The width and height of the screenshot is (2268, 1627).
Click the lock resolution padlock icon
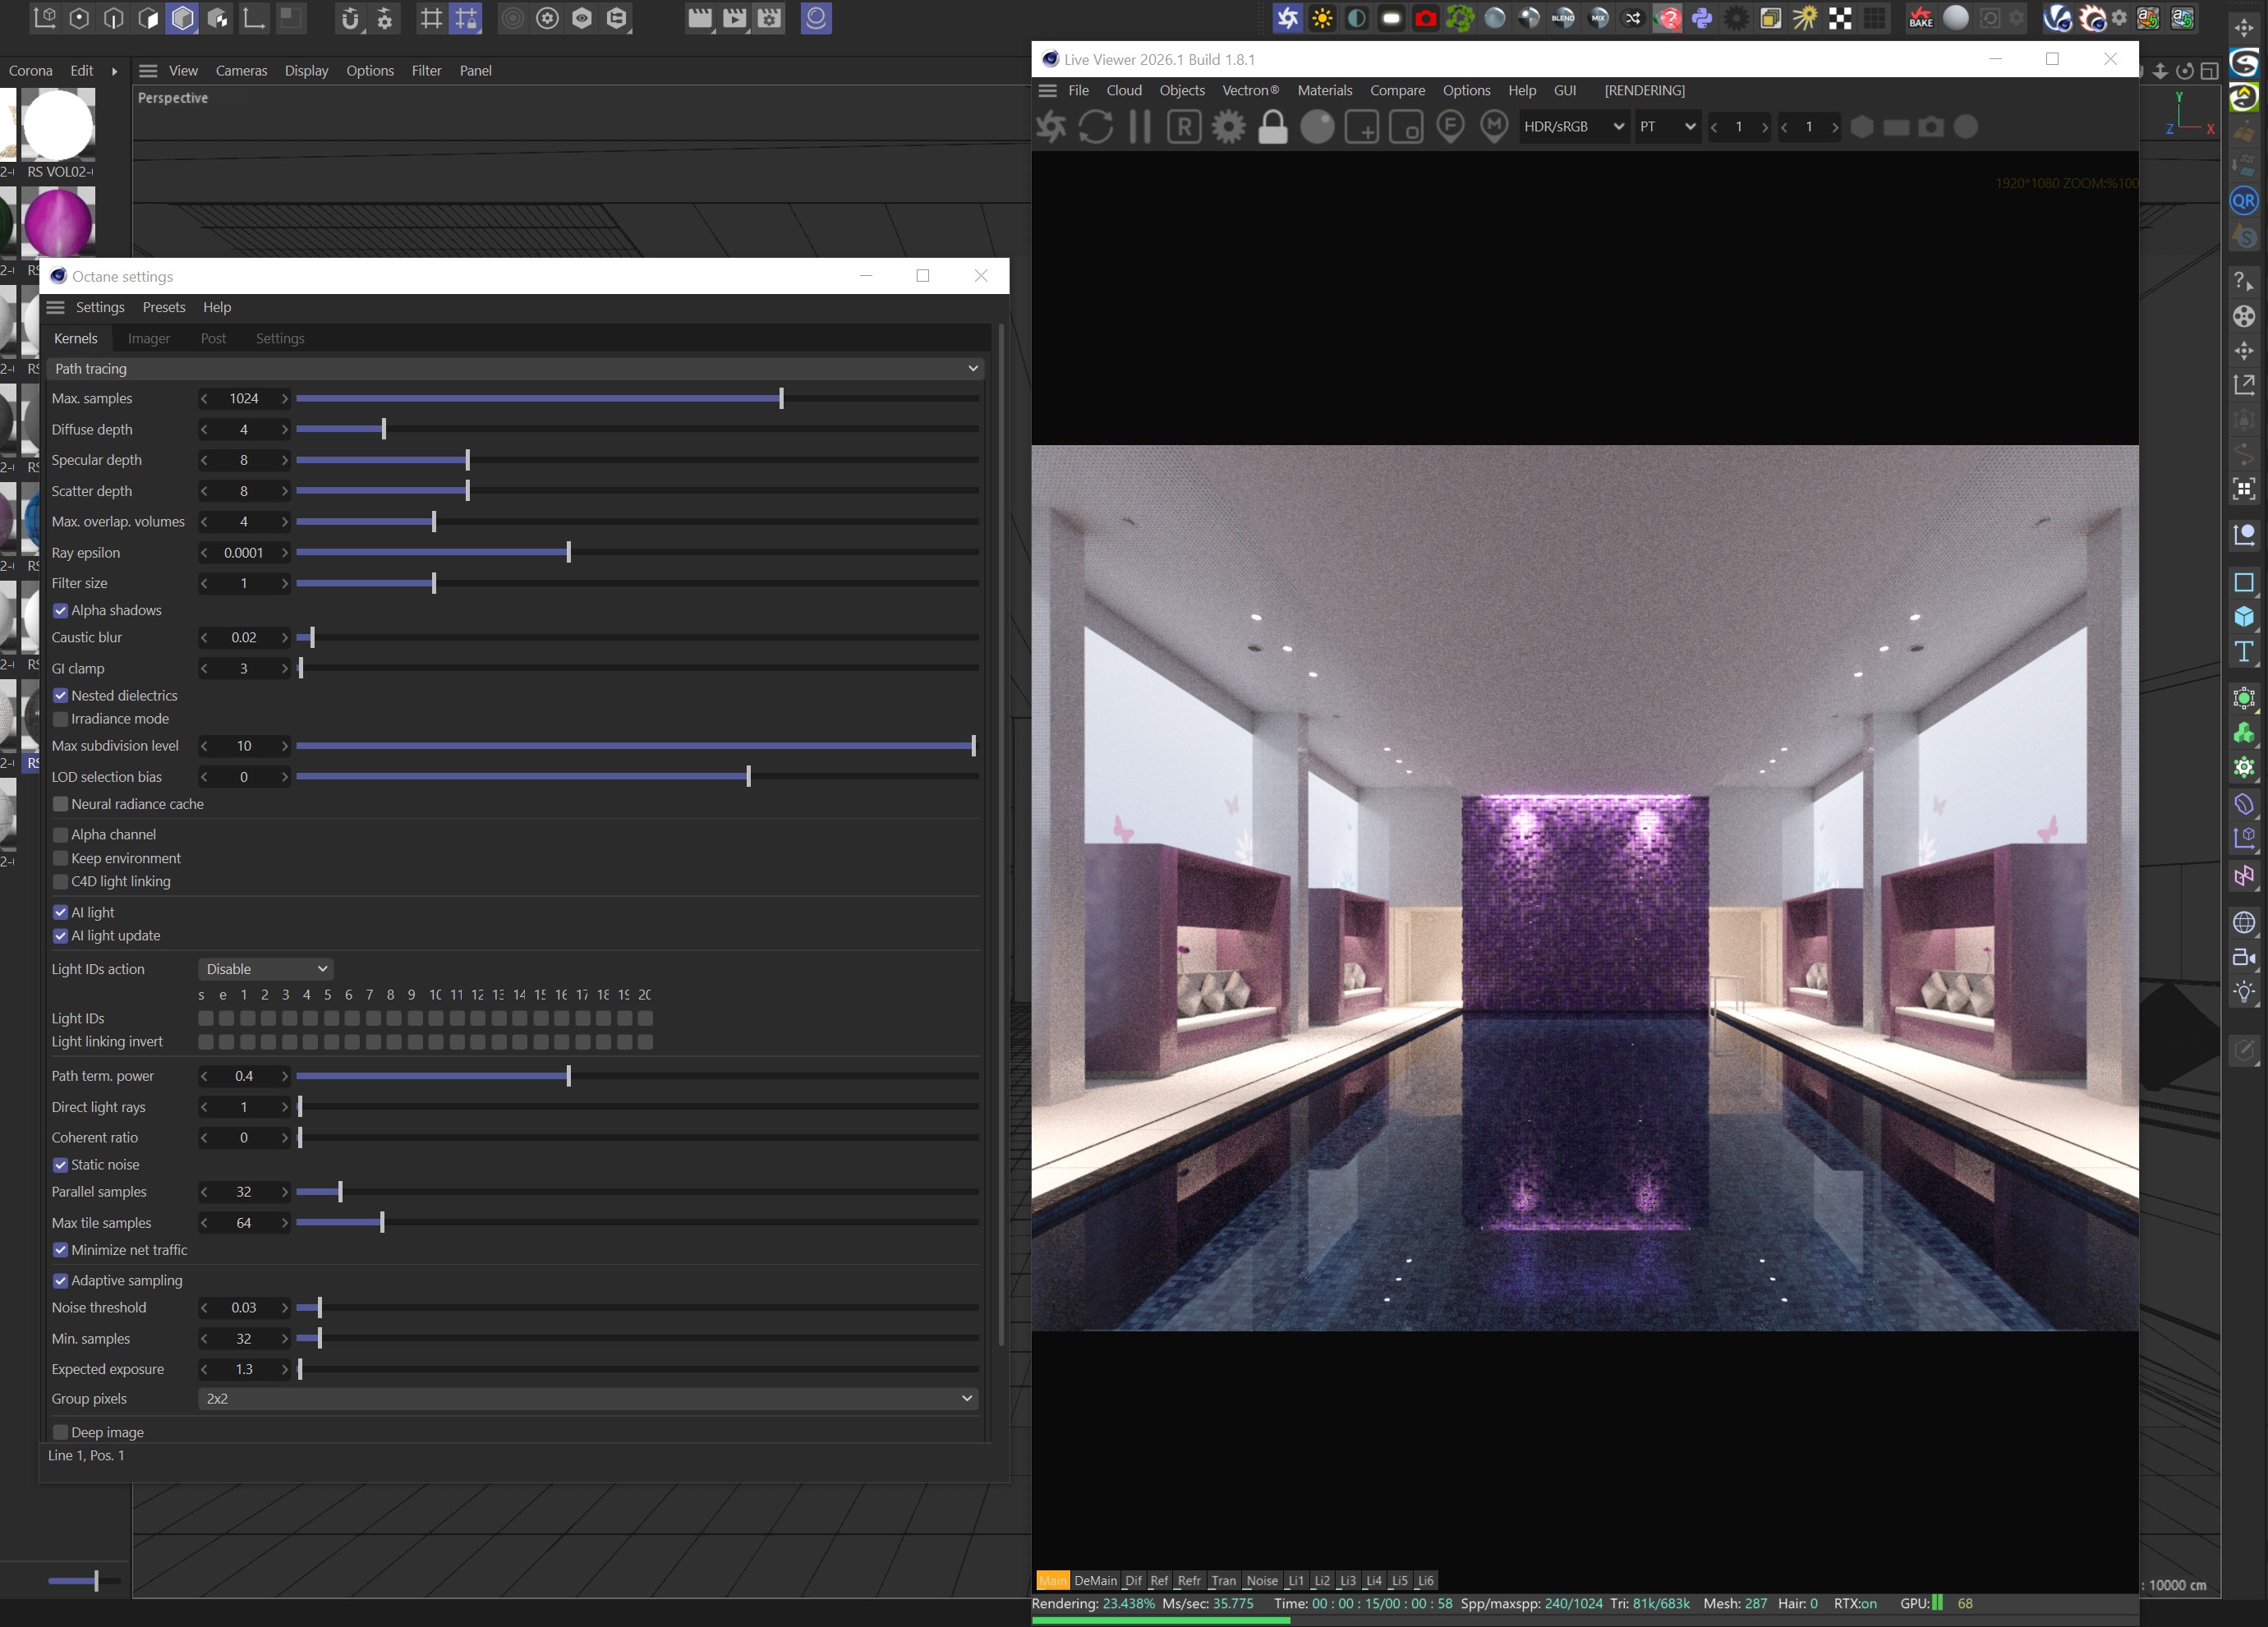[1272, 127]
